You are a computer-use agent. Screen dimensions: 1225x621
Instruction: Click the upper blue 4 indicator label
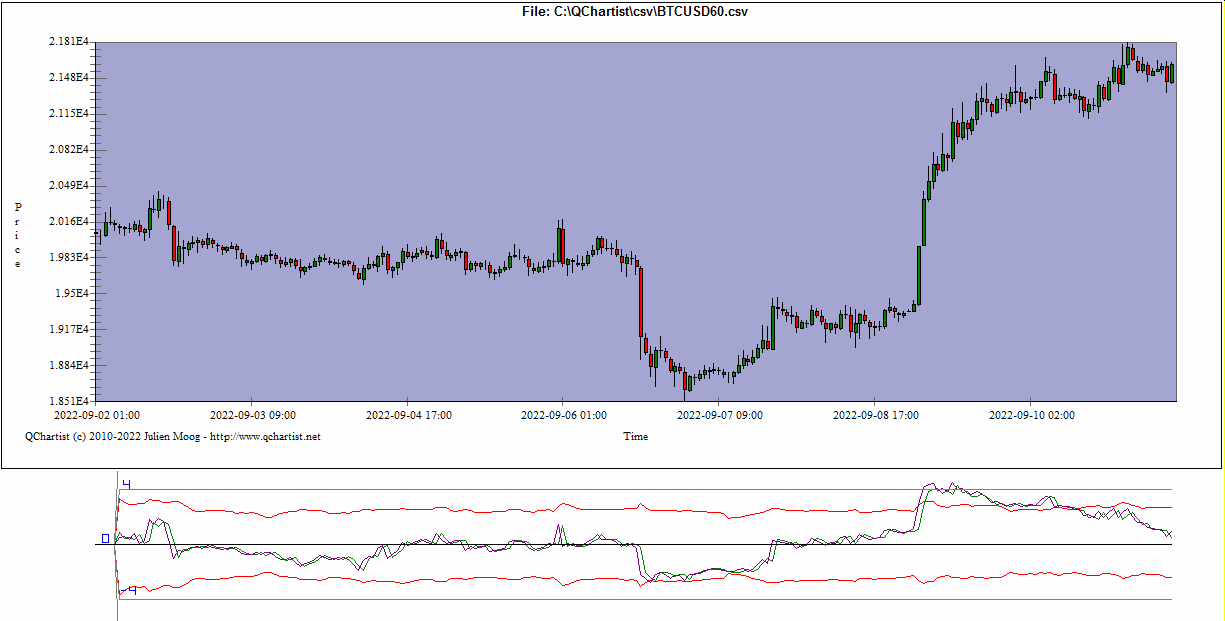127,485
